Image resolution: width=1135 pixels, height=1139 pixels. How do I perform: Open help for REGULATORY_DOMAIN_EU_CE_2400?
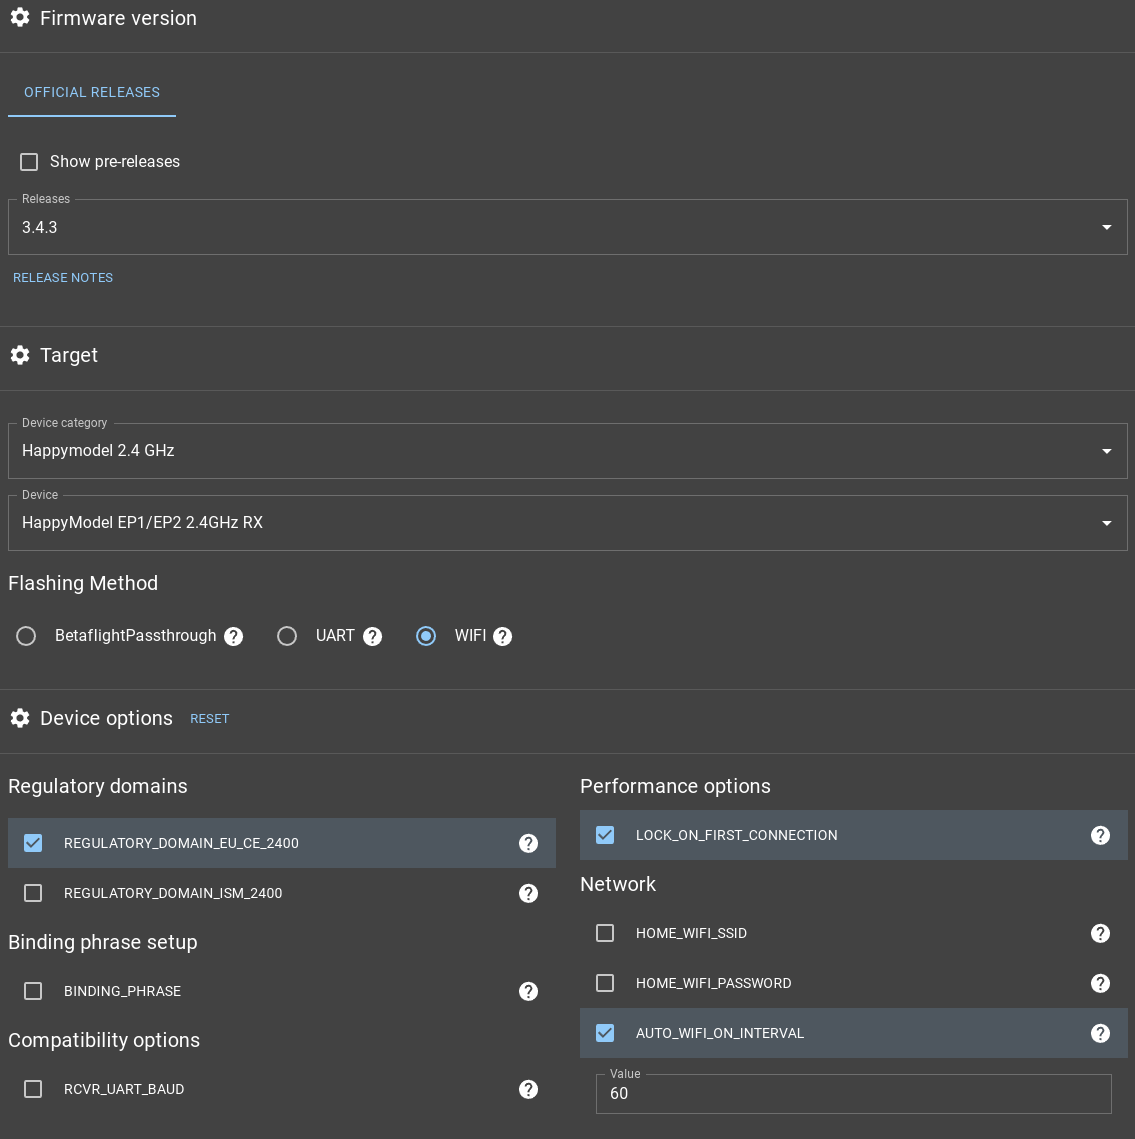529,844
